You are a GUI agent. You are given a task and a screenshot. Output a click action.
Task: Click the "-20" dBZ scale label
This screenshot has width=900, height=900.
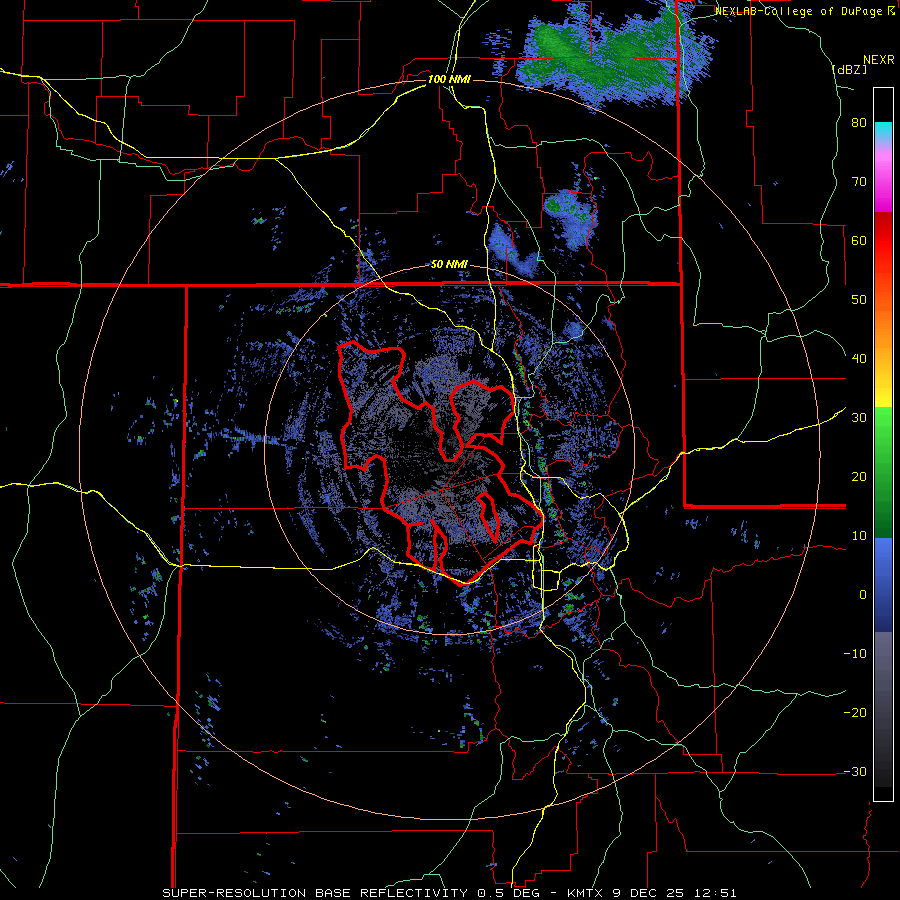855,712
